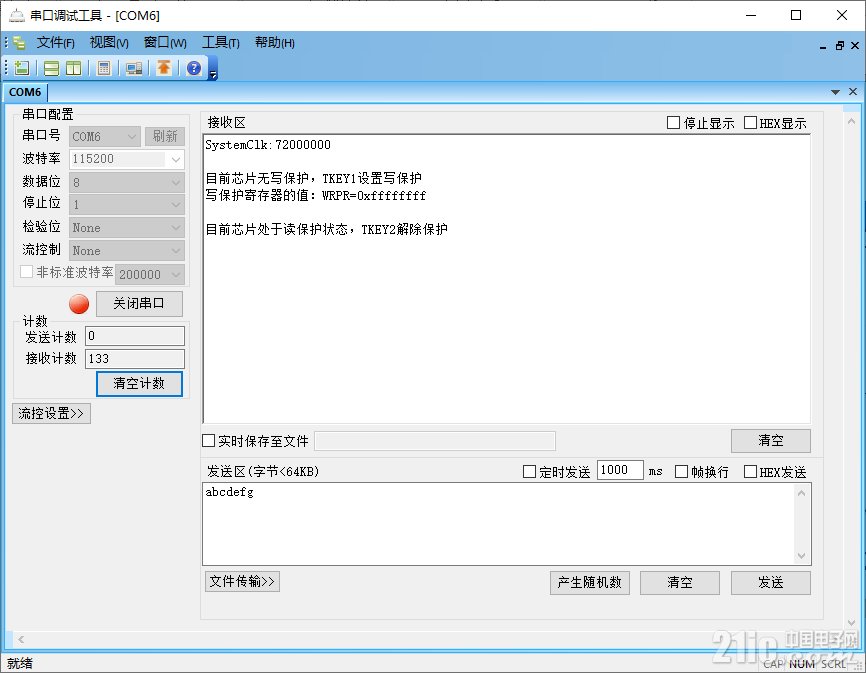Click the save file path field
This screenshot has height=673, width=866.
click(x=435, y=441)
